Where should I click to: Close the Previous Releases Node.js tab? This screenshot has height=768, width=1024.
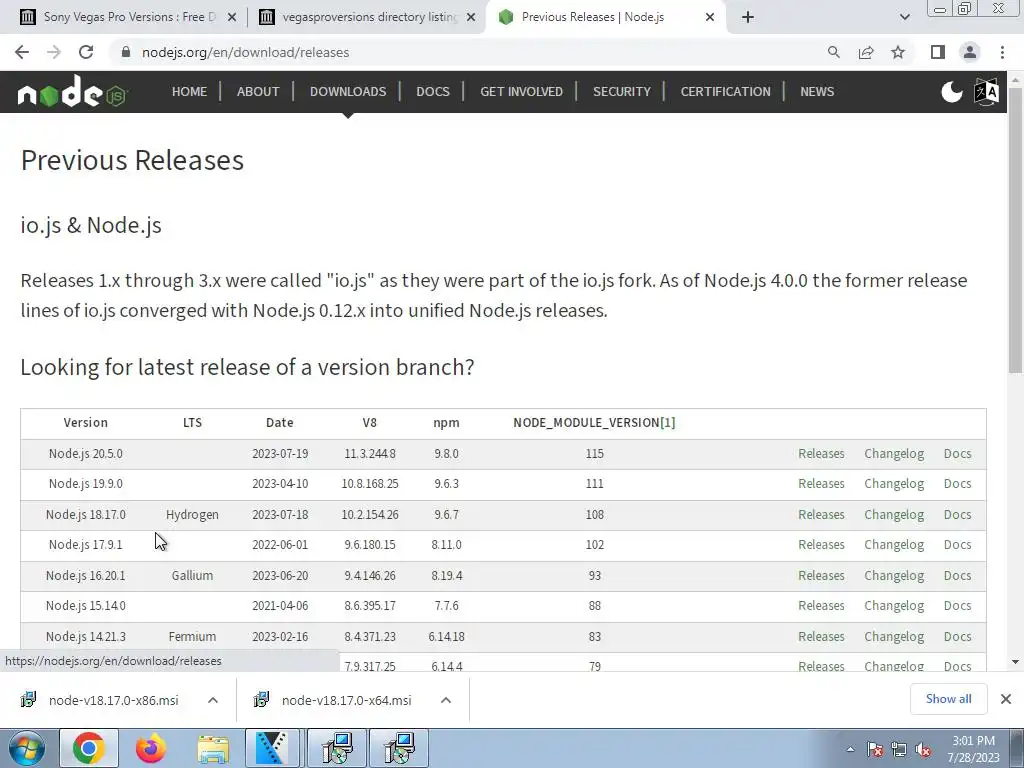710,18
